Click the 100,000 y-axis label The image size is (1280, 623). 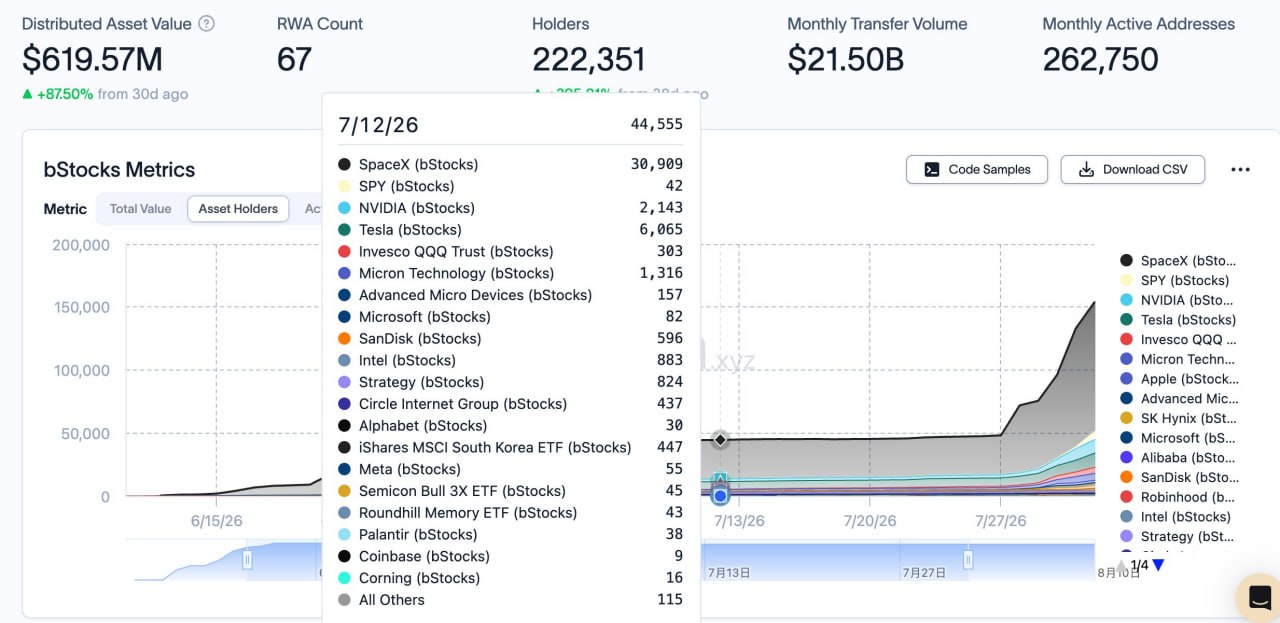(80, 370)
